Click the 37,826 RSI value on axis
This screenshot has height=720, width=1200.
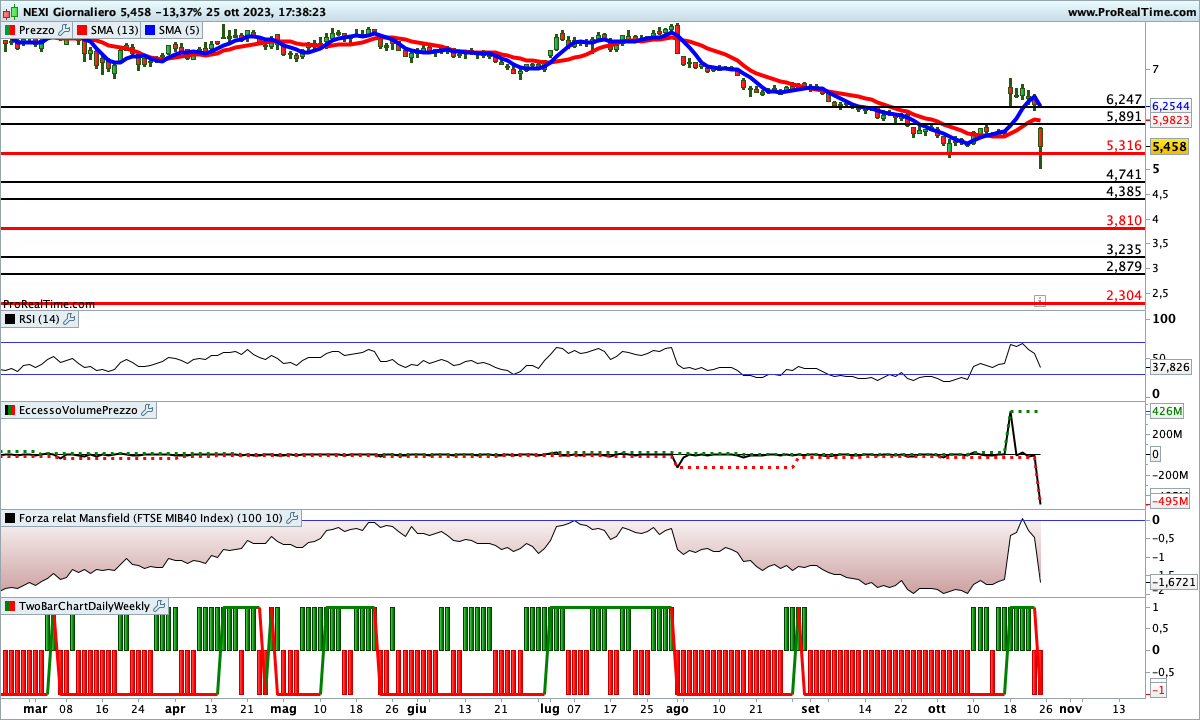pos(1171,367)
